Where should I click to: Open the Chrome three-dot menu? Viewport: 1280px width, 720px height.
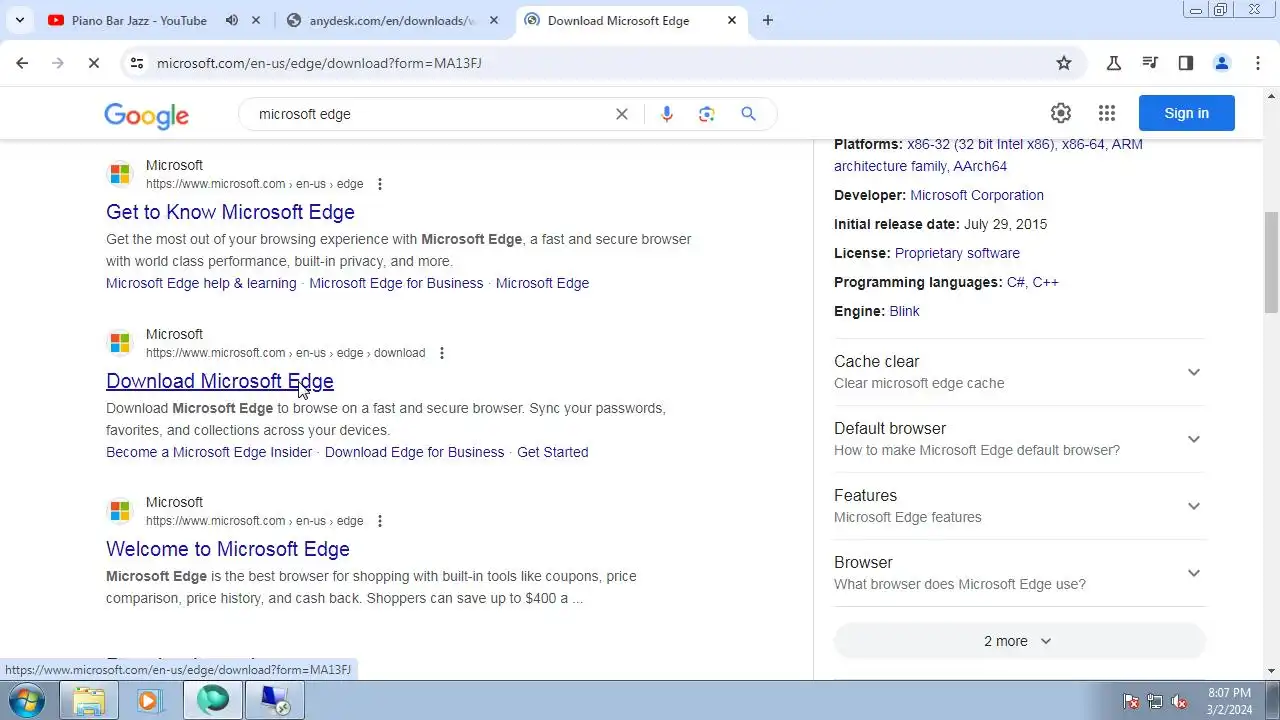(x=1258, y=63)
